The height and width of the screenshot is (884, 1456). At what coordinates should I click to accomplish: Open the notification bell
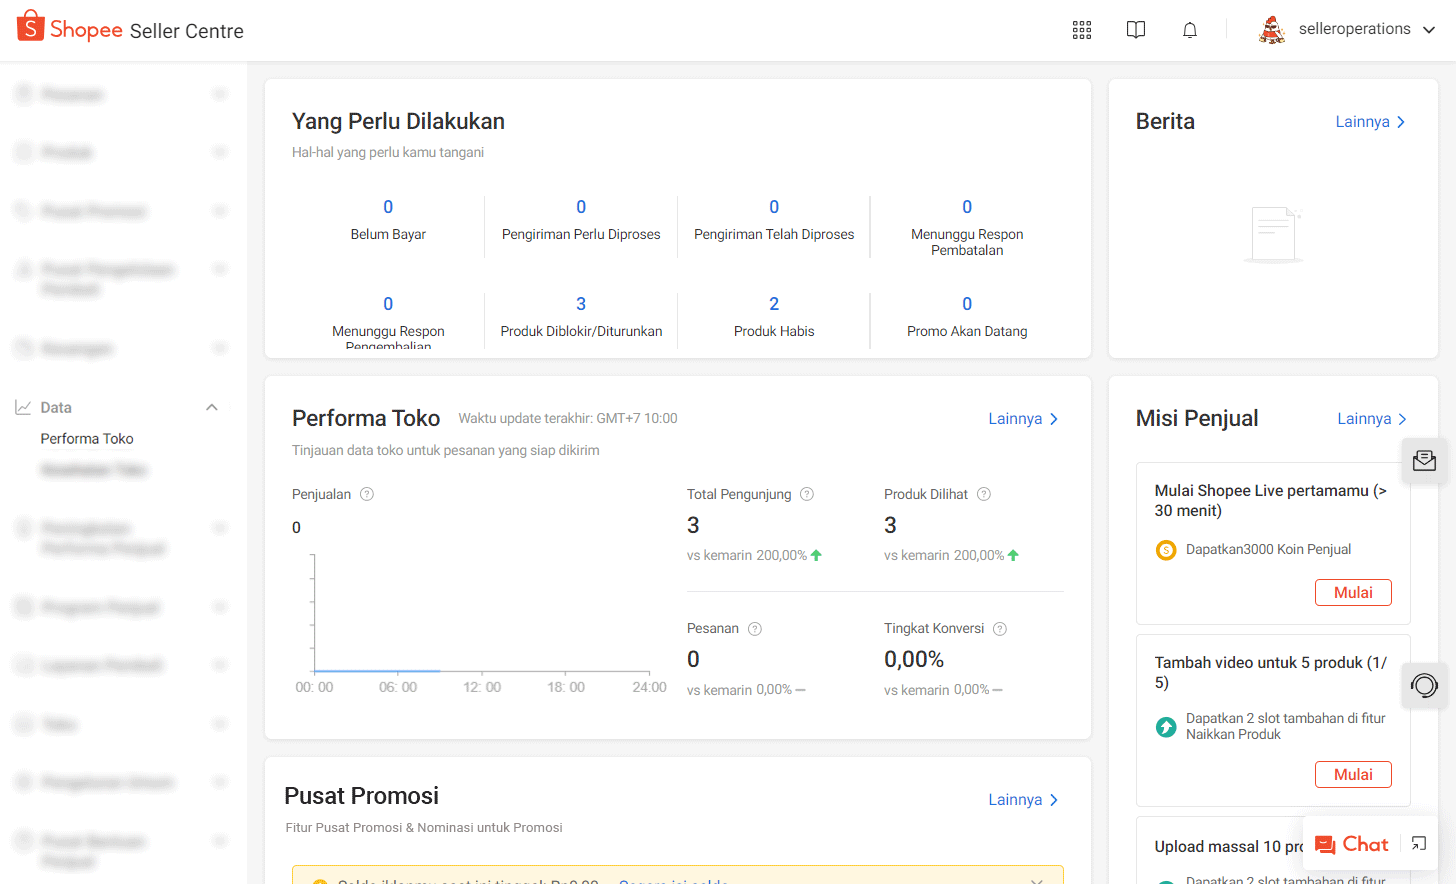point(1189,30)
